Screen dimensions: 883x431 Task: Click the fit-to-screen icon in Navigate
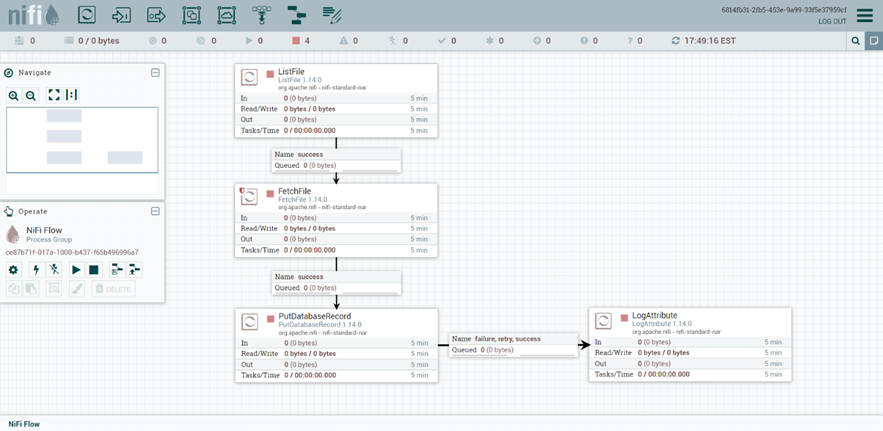(x=54, y=95)
